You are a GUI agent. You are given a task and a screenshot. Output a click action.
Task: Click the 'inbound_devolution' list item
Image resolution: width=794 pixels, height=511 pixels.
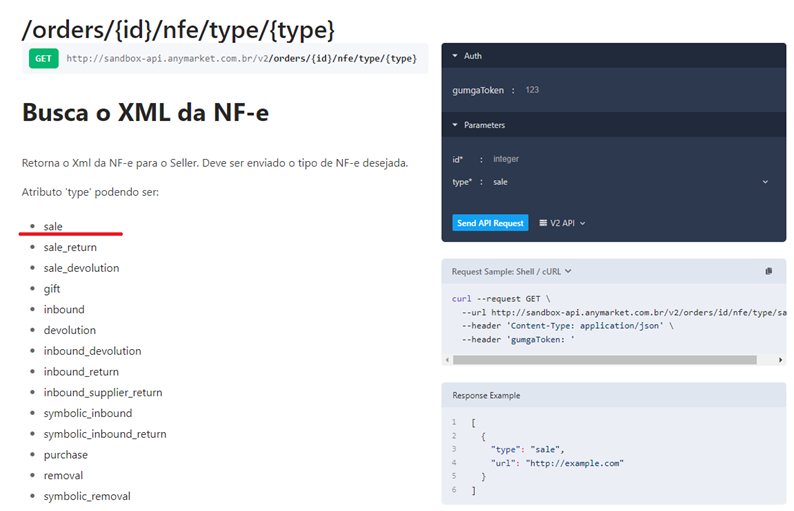[92, 351]
